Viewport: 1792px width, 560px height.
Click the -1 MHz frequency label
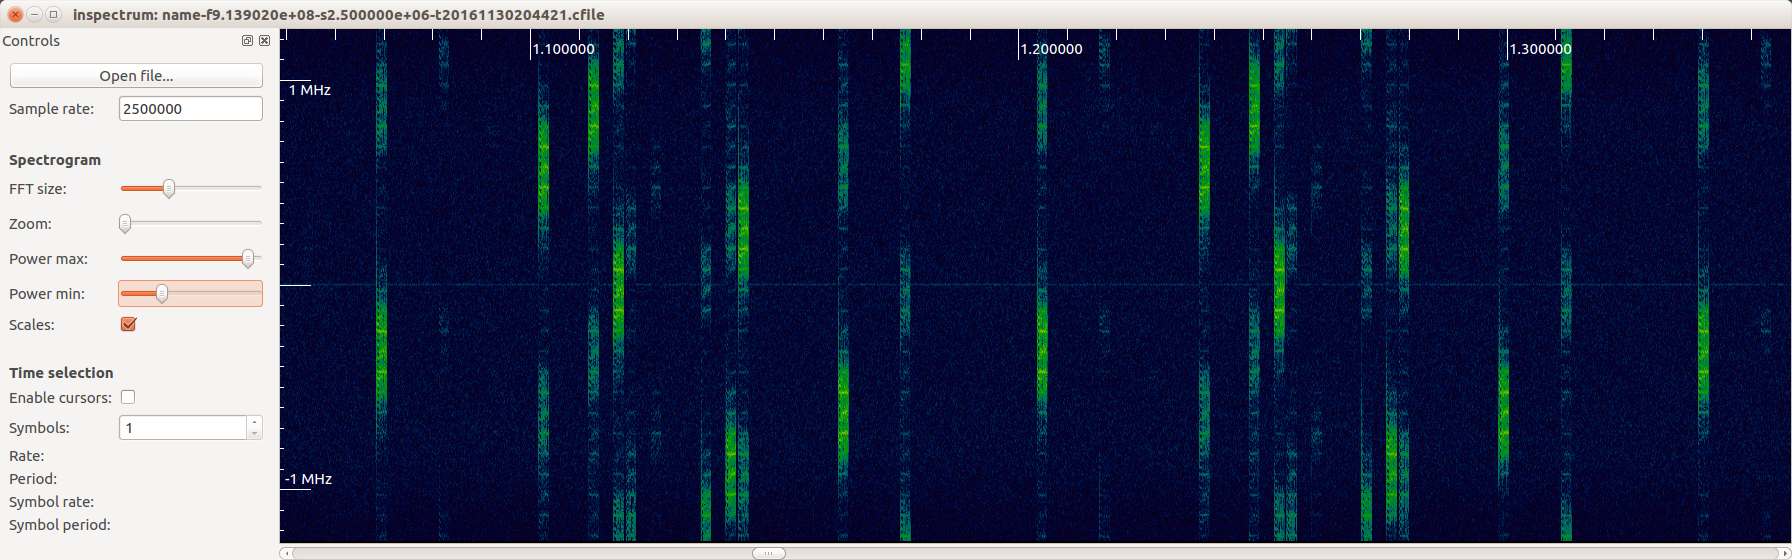[308, 479]
